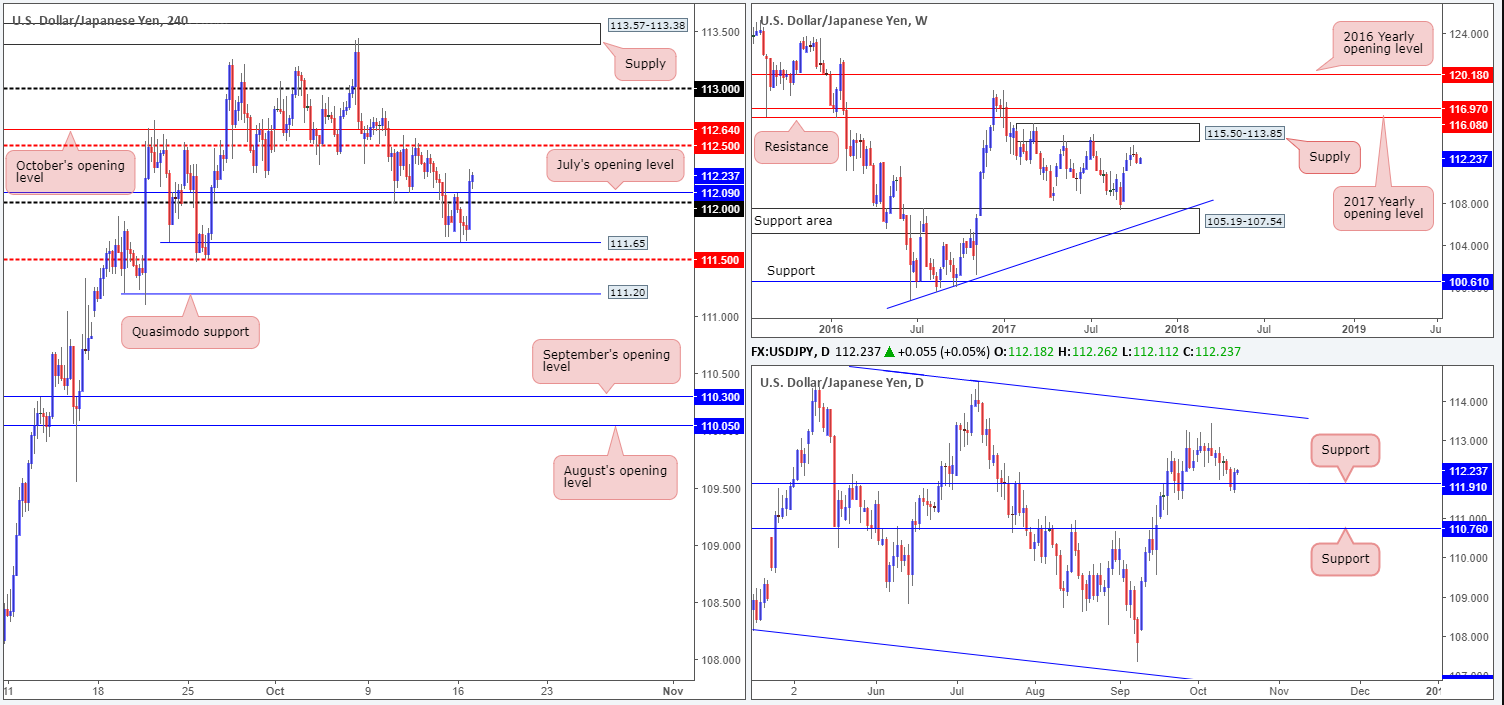Click the 'Support area' text on weekly chart

pyautogui.click(x=793, y=220)
